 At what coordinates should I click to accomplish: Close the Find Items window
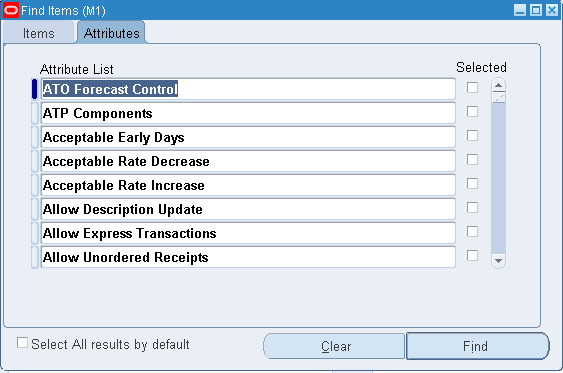tap(552, 10)
